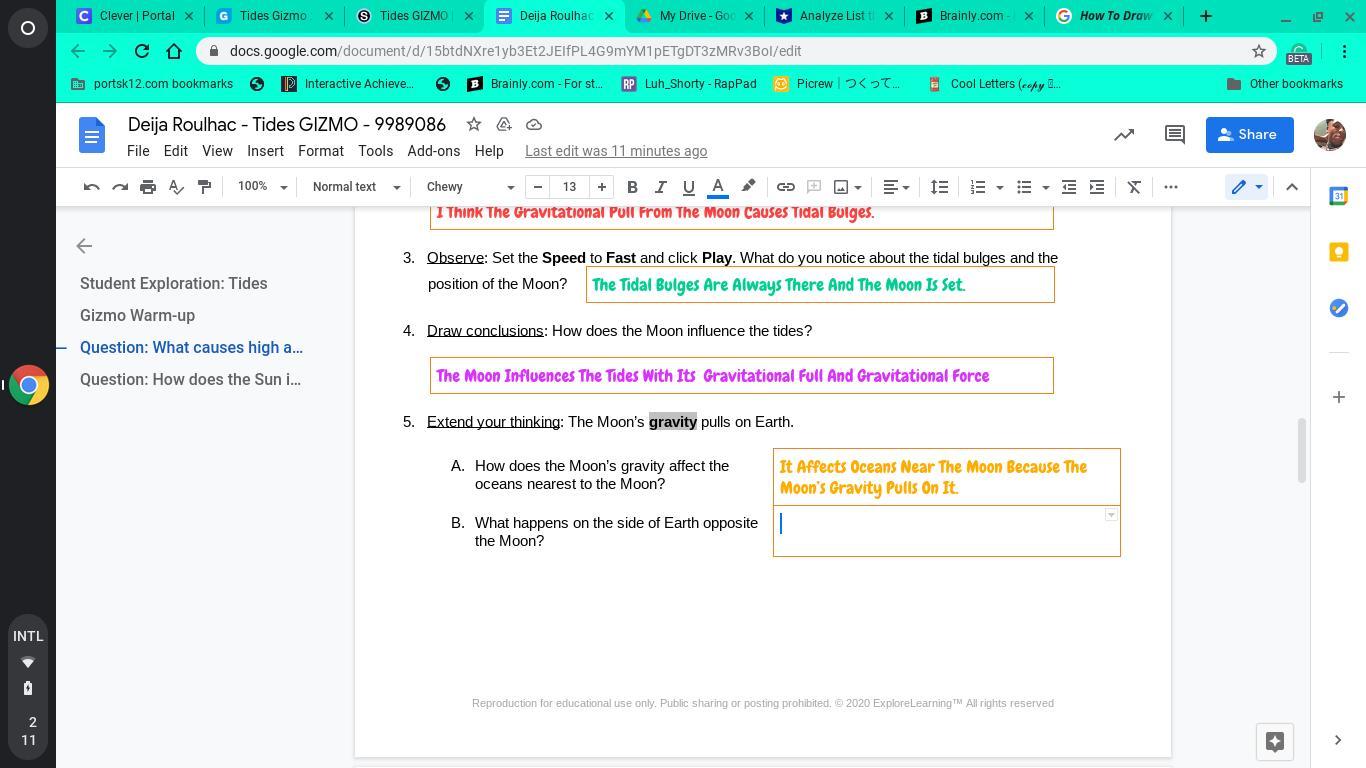This screenshot has height=768, width=1366.
Task: Click the blue Share button
Action: (1249, 135)
